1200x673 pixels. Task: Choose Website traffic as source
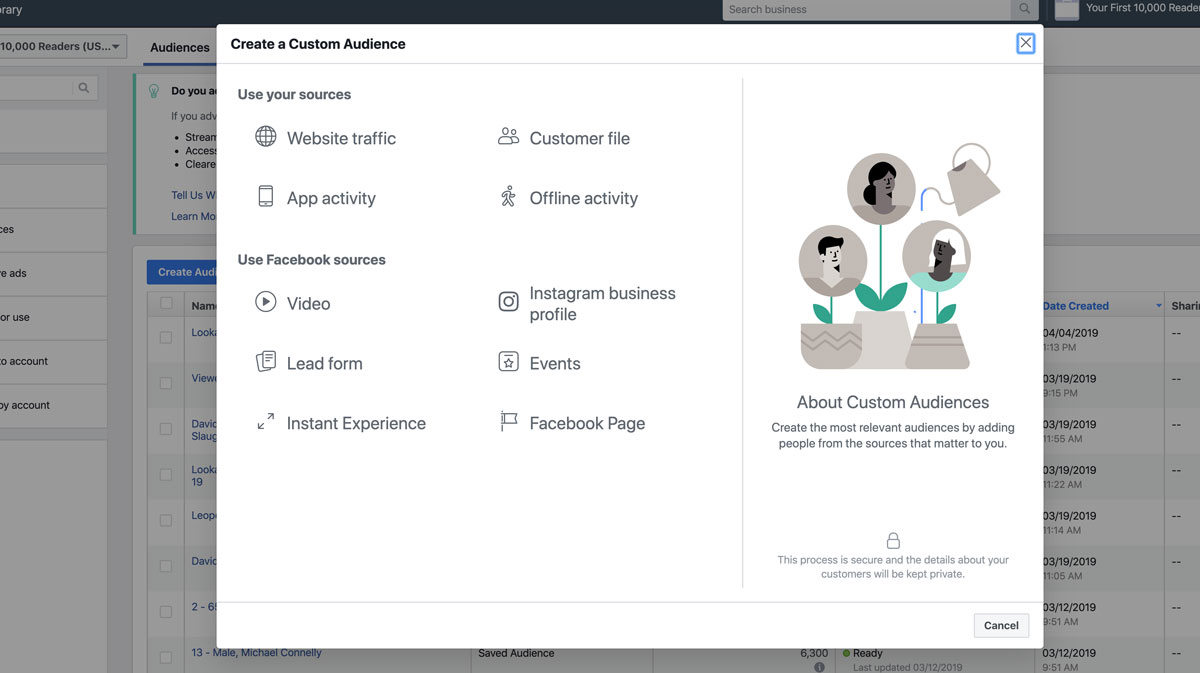341,138
